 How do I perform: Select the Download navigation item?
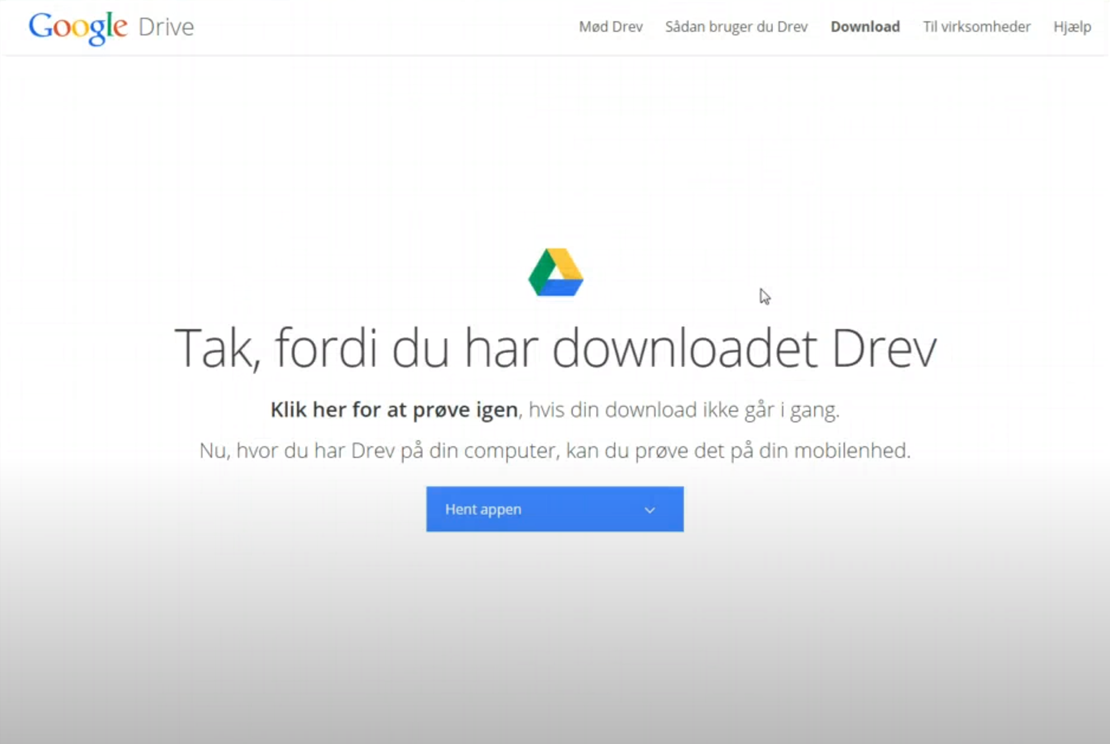click(865, 27)
